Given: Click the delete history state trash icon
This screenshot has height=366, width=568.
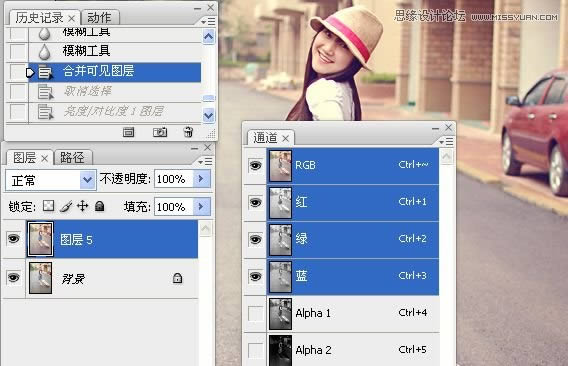Looking at the screenshot, I should point(188,132).
